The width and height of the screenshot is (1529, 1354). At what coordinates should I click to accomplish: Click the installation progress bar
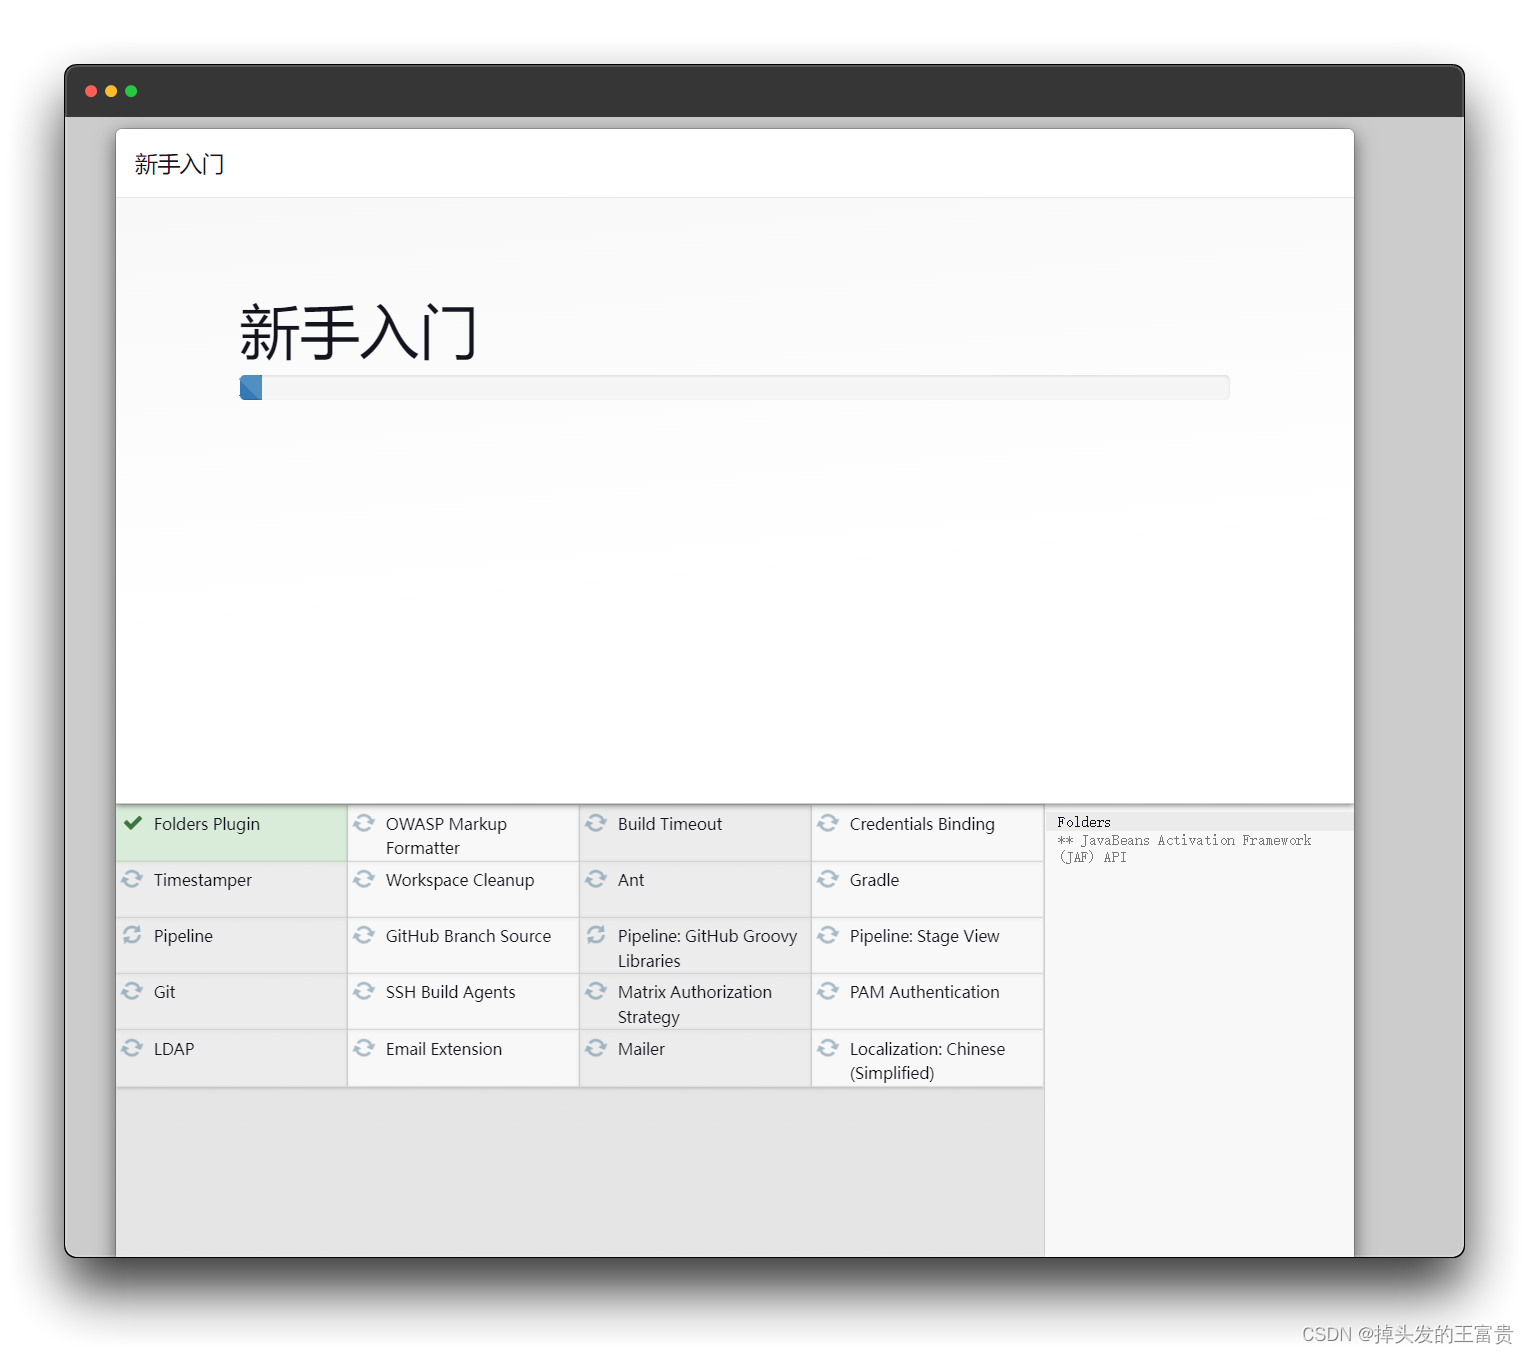click(735, 387)
